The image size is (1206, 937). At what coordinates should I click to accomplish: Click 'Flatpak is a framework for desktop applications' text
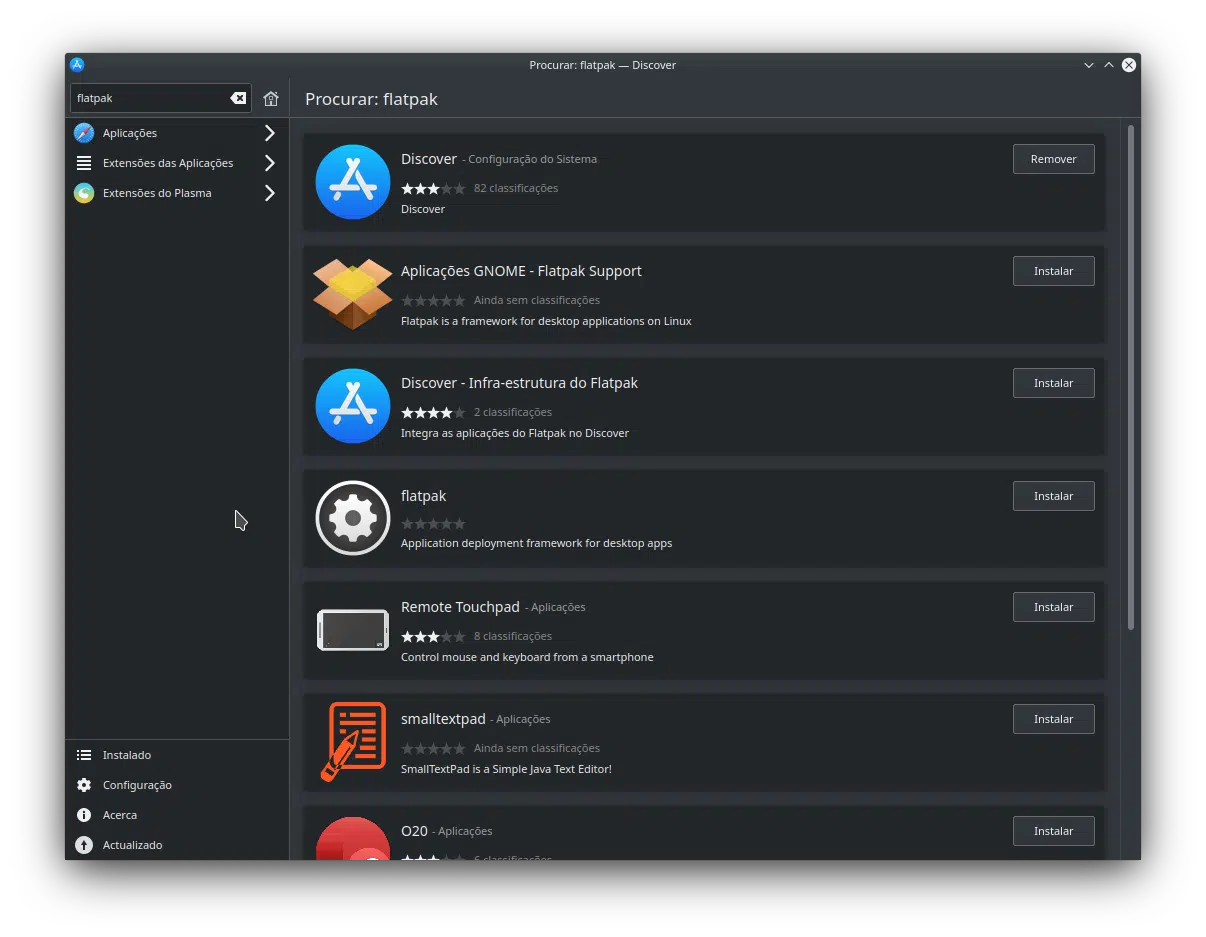546,321
